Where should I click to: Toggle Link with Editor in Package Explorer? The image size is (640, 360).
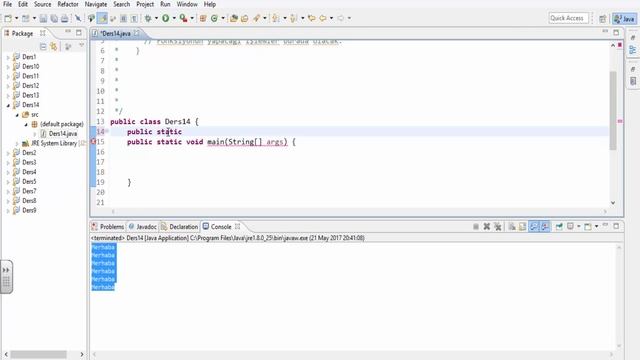pyautogui.click(x=53, y=47)
